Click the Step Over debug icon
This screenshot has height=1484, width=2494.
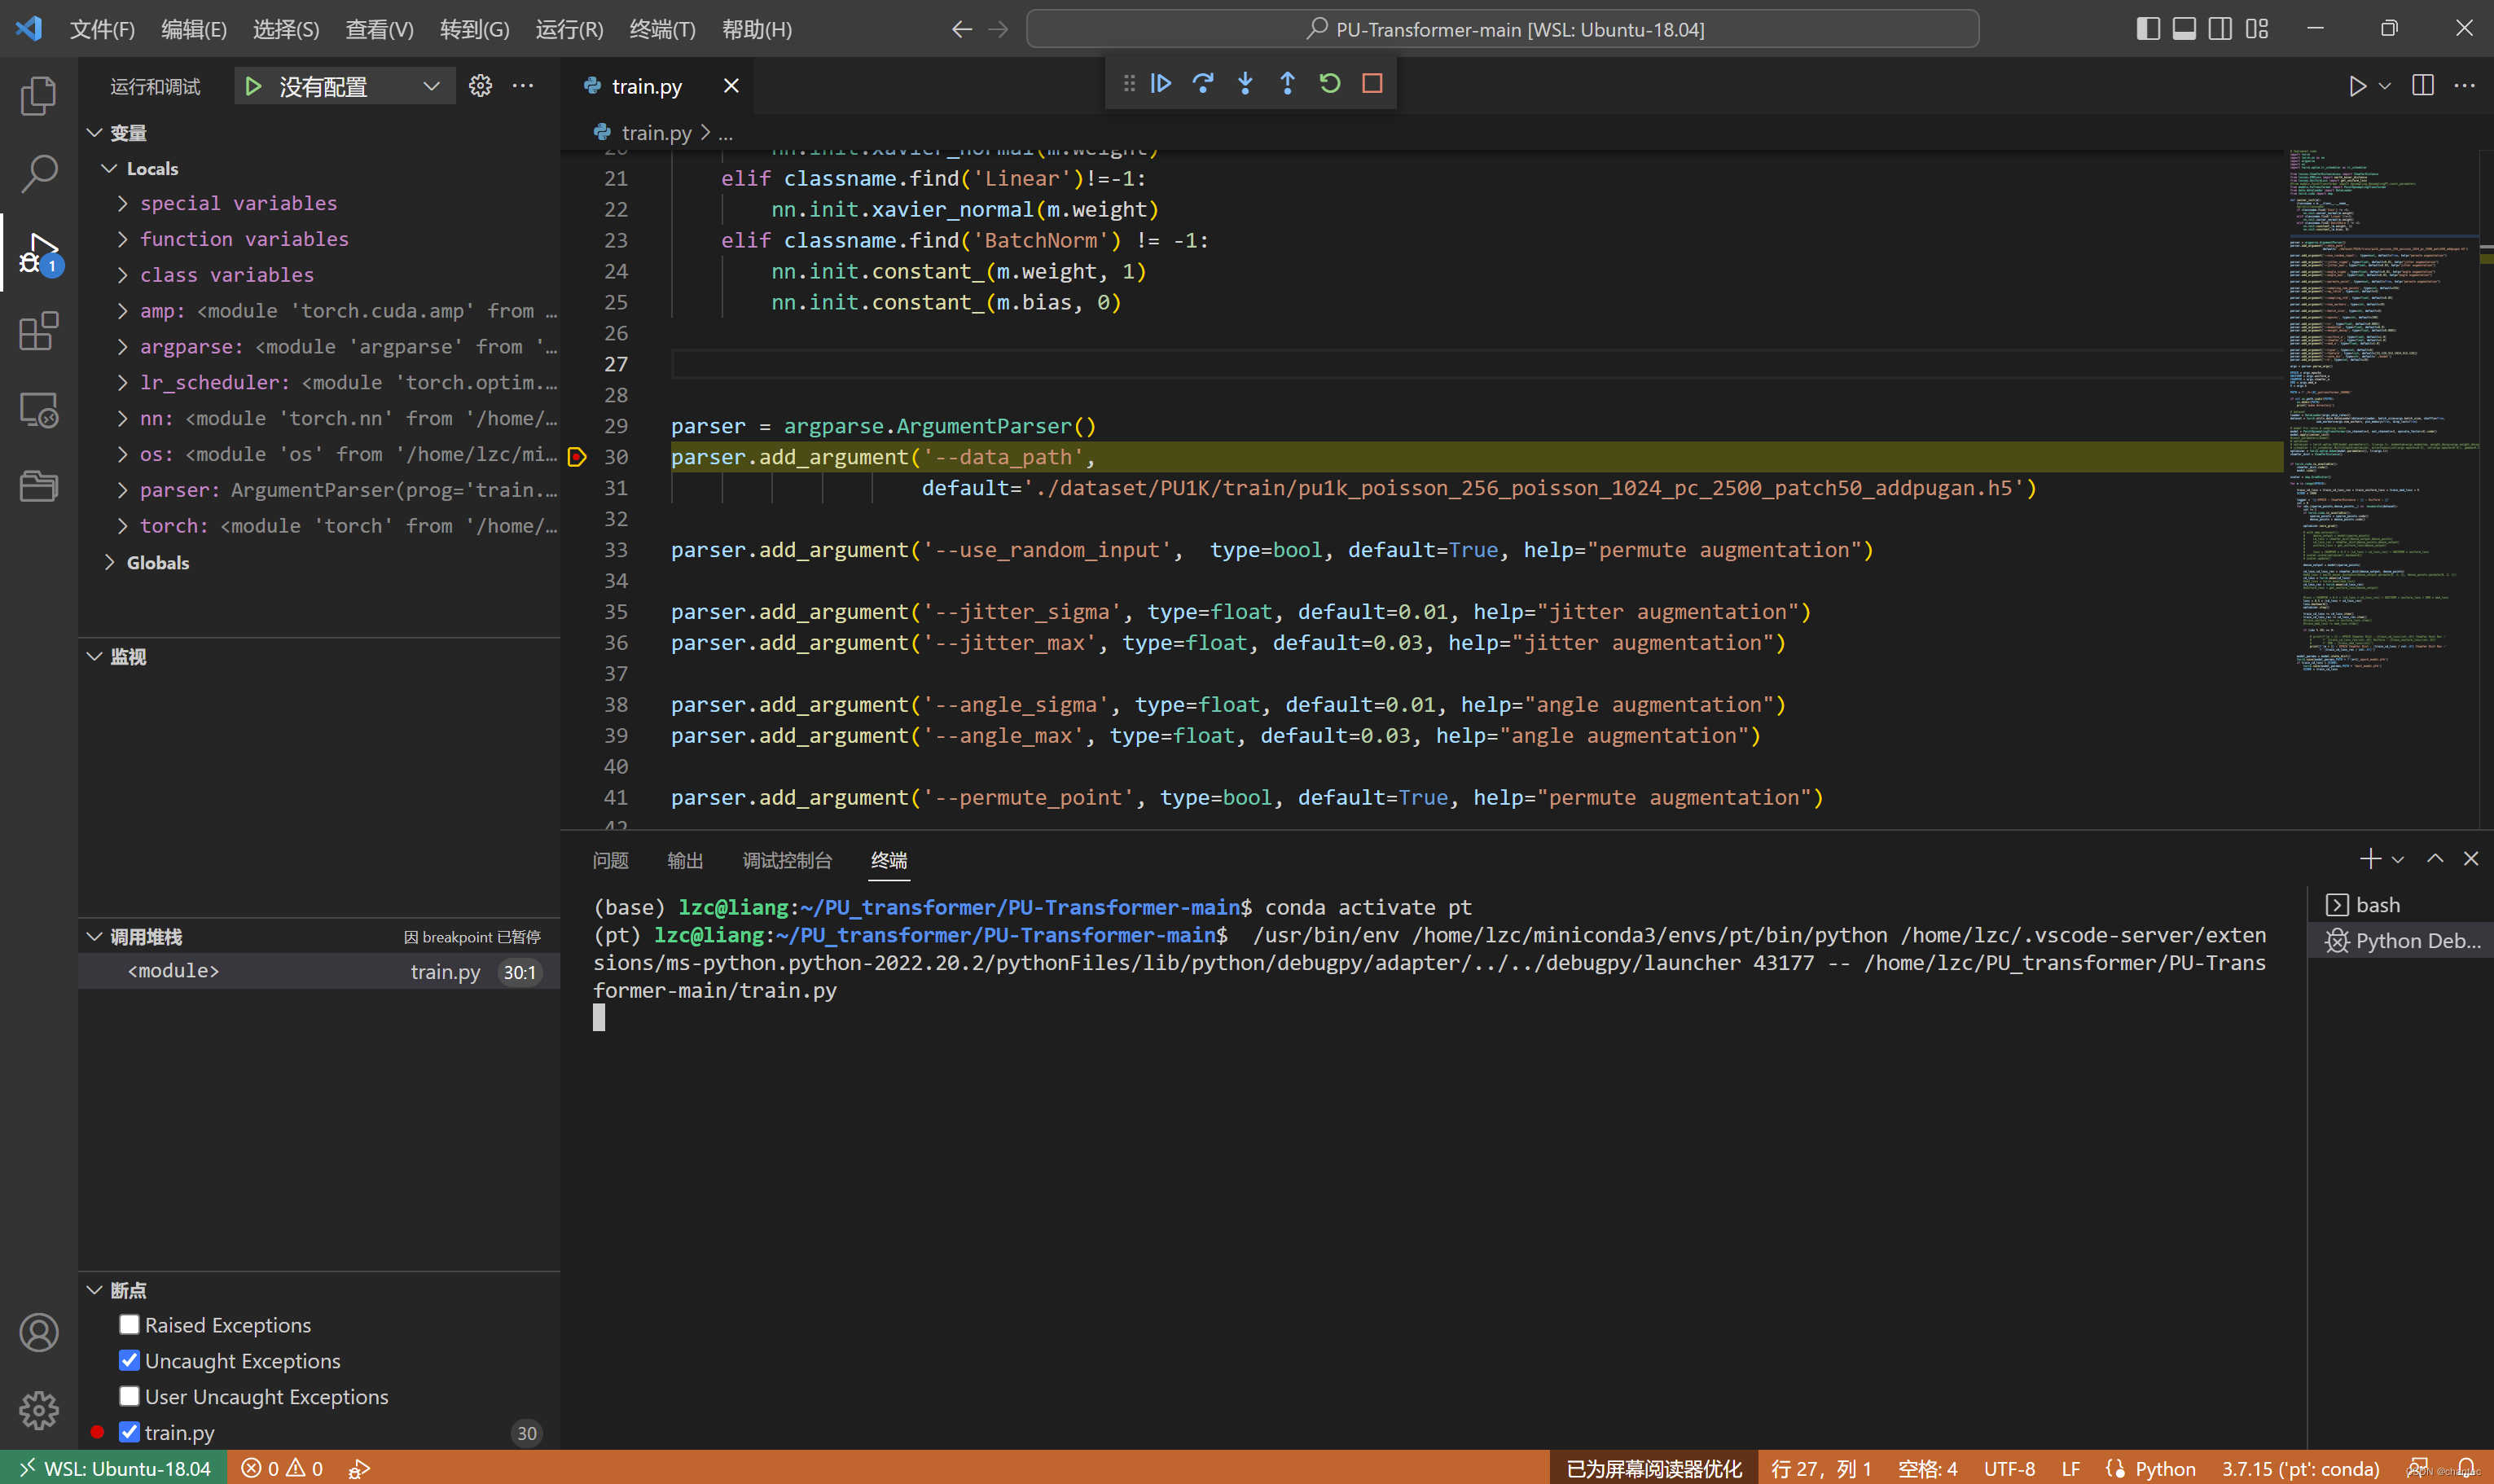[1203, 83]
